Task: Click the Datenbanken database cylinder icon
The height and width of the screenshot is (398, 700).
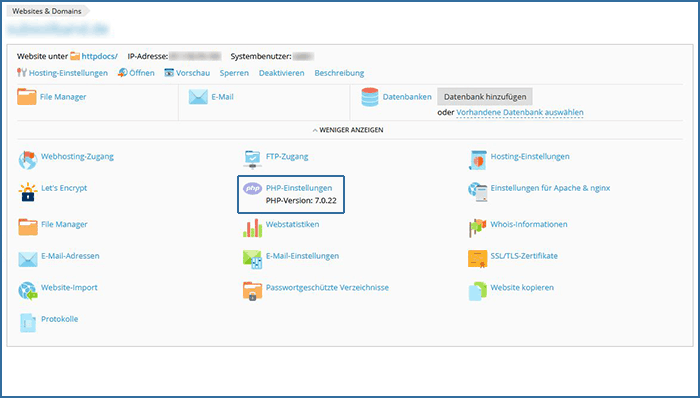Action: coord(370,97)
